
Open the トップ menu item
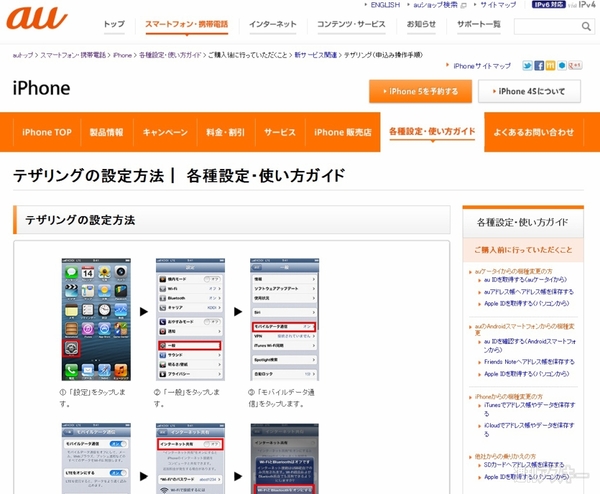114,24
